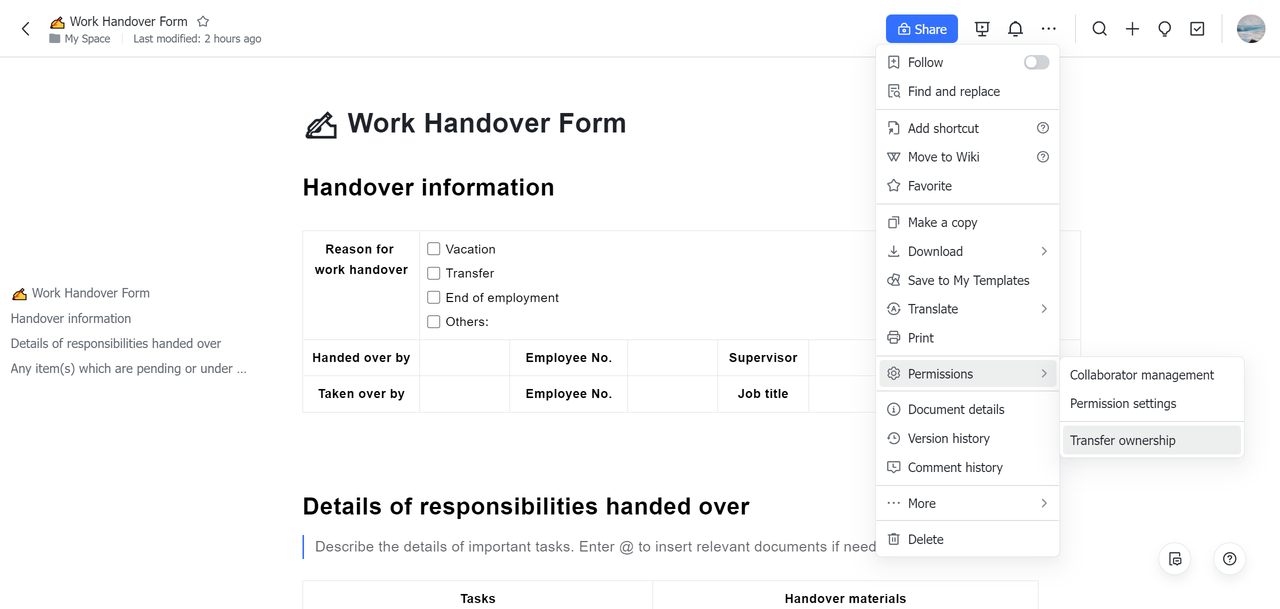Screen dimensions: 1280x609
Task: Jump to Handover information in outline
Action: [71, 318]
